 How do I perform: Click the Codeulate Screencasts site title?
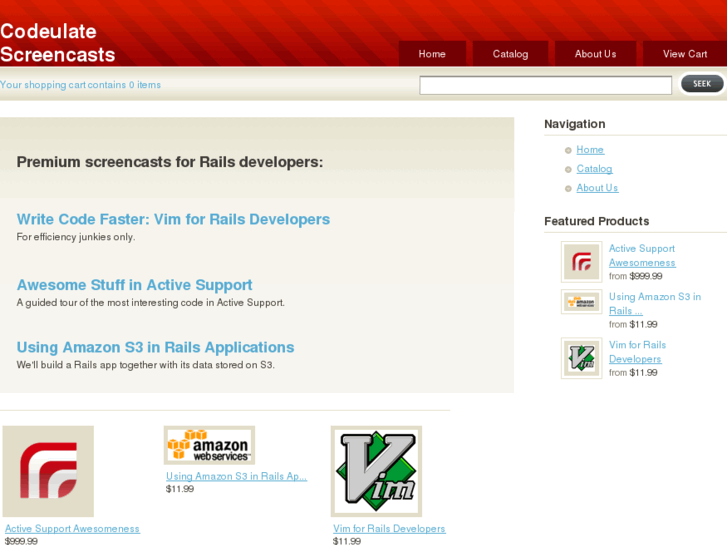(x=57, y=43)
